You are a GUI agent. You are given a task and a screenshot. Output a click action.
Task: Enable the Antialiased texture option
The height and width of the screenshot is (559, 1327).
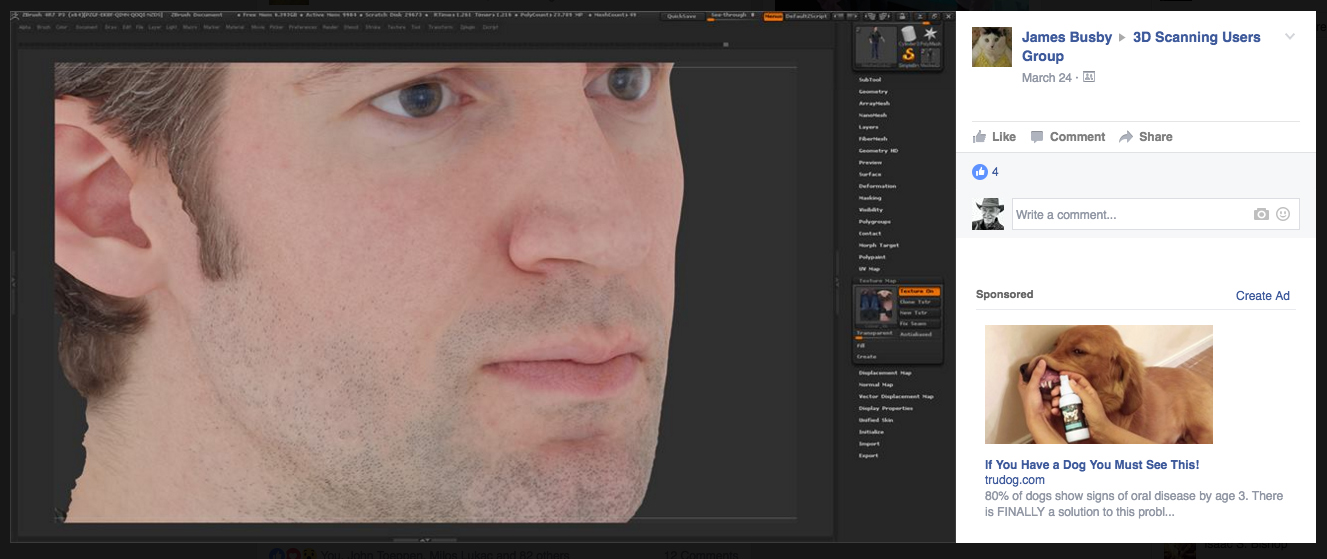click(x=919, y=334)
